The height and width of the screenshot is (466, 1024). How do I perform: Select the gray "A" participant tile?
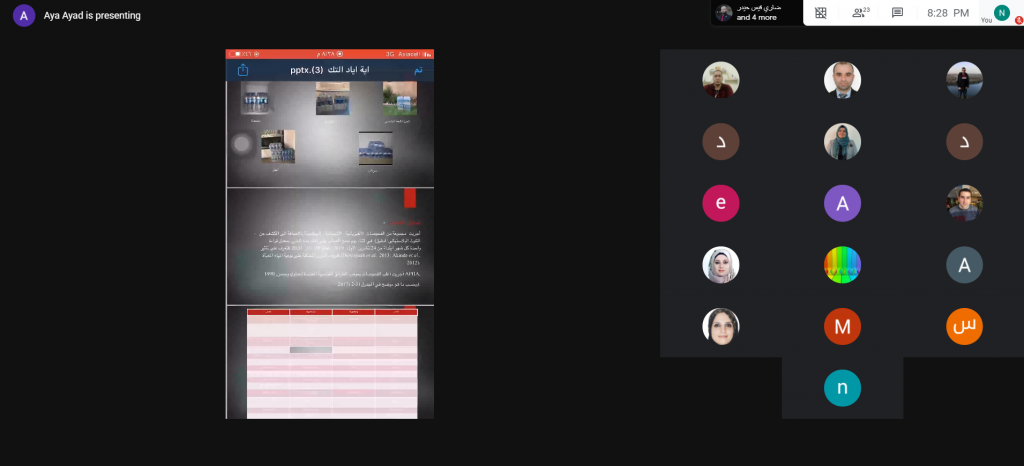coord(964,264)
